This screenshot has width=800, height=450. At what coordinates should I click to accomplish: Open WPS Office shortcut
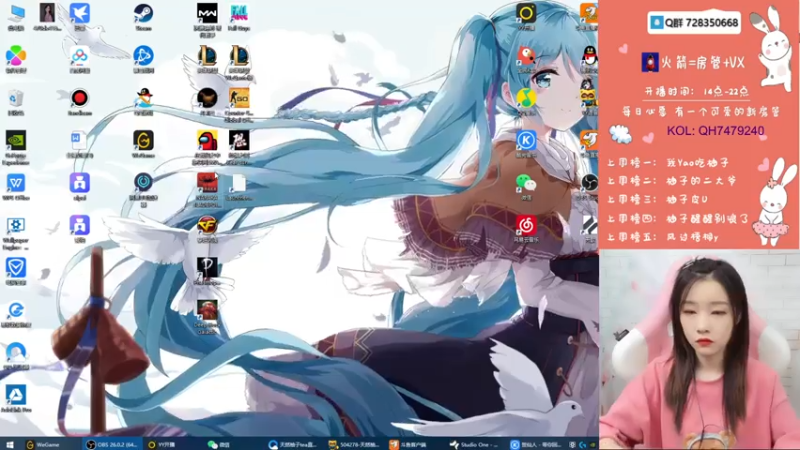point(16,186)
